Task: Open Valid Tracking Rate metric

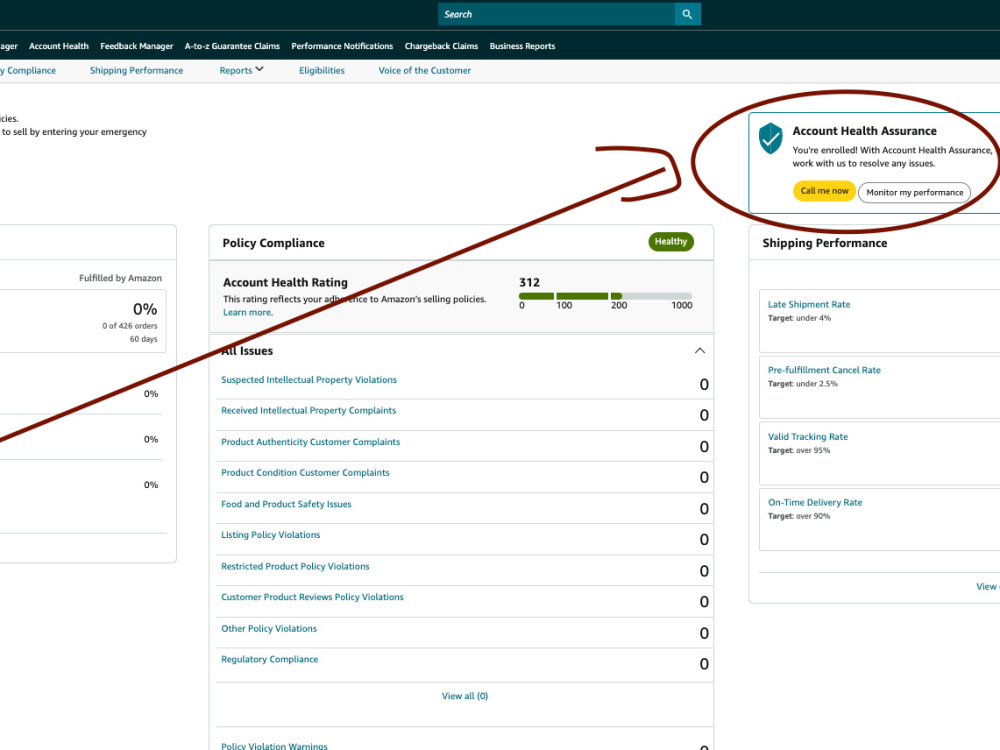Action: pyautogui.click(x=807, y=436)
